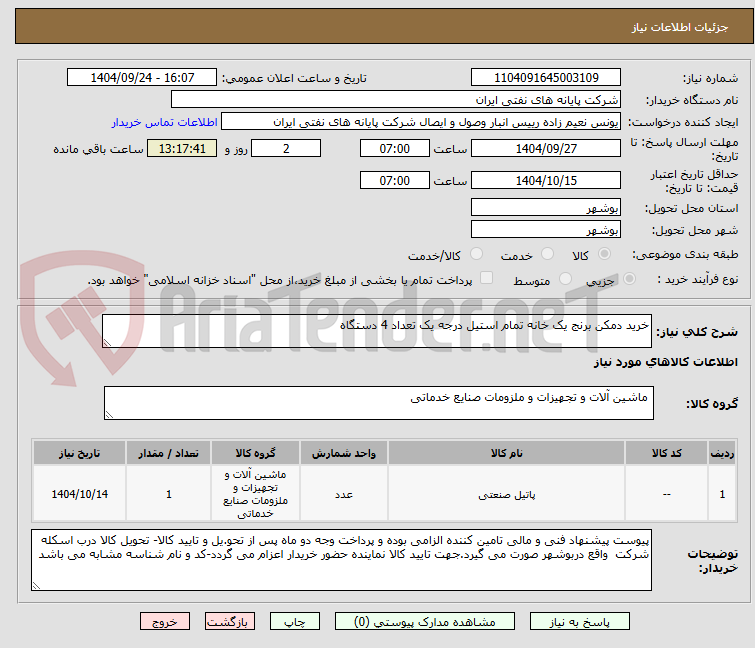The height and width of the screenshot is (648, 755).
Task: Click the اطلاعات کالاهای مورد نیاز heading
Action: pos(665,362)
